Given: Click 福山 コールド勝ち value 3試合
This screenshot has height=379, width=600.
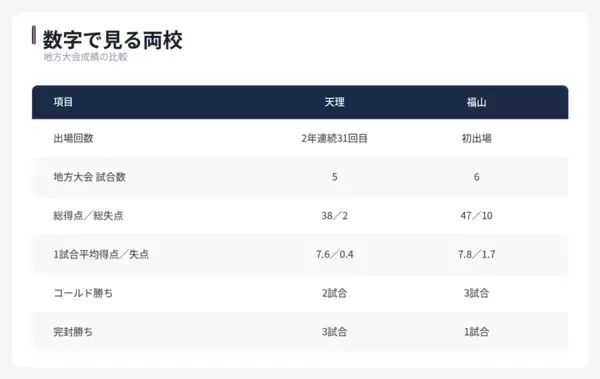Looking at the screenshot, I should (476, 293).
